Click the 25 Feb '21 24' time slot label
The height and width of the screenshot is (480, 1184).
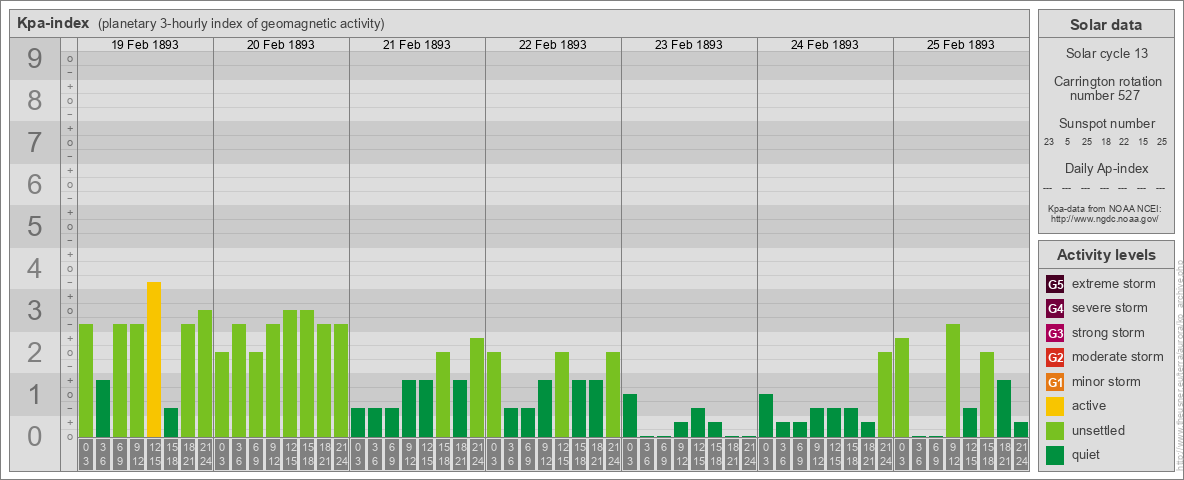coord(1020,455)
